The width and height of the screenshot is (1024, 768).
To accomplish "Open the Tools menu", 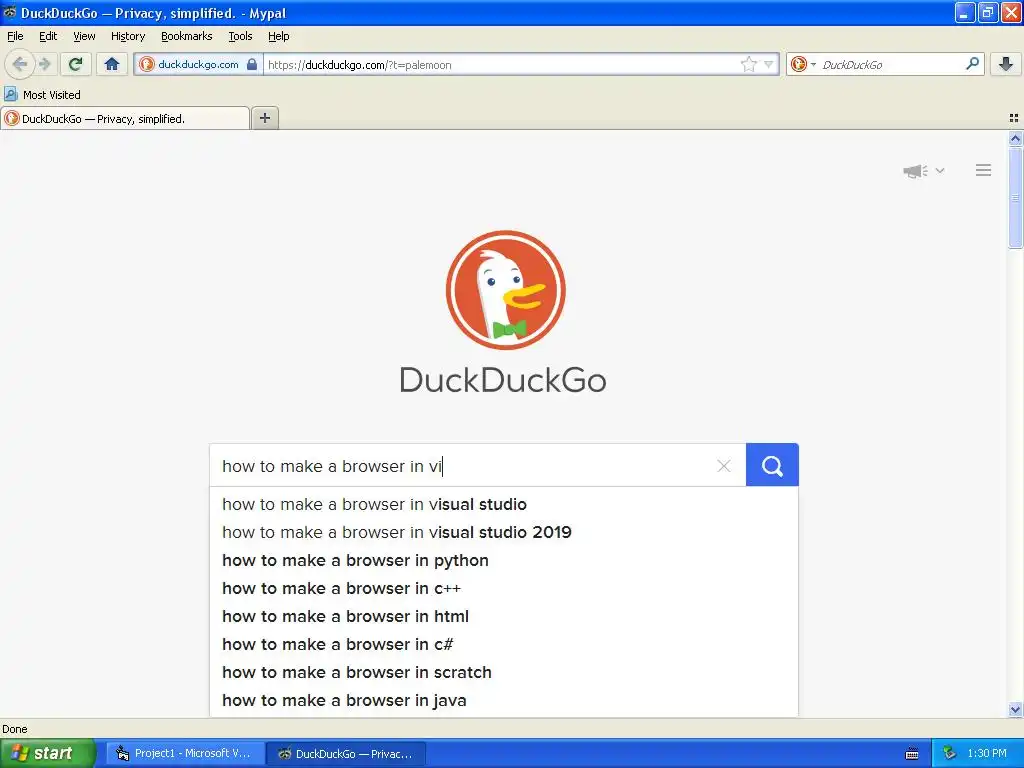I will (x=240, y=36).
